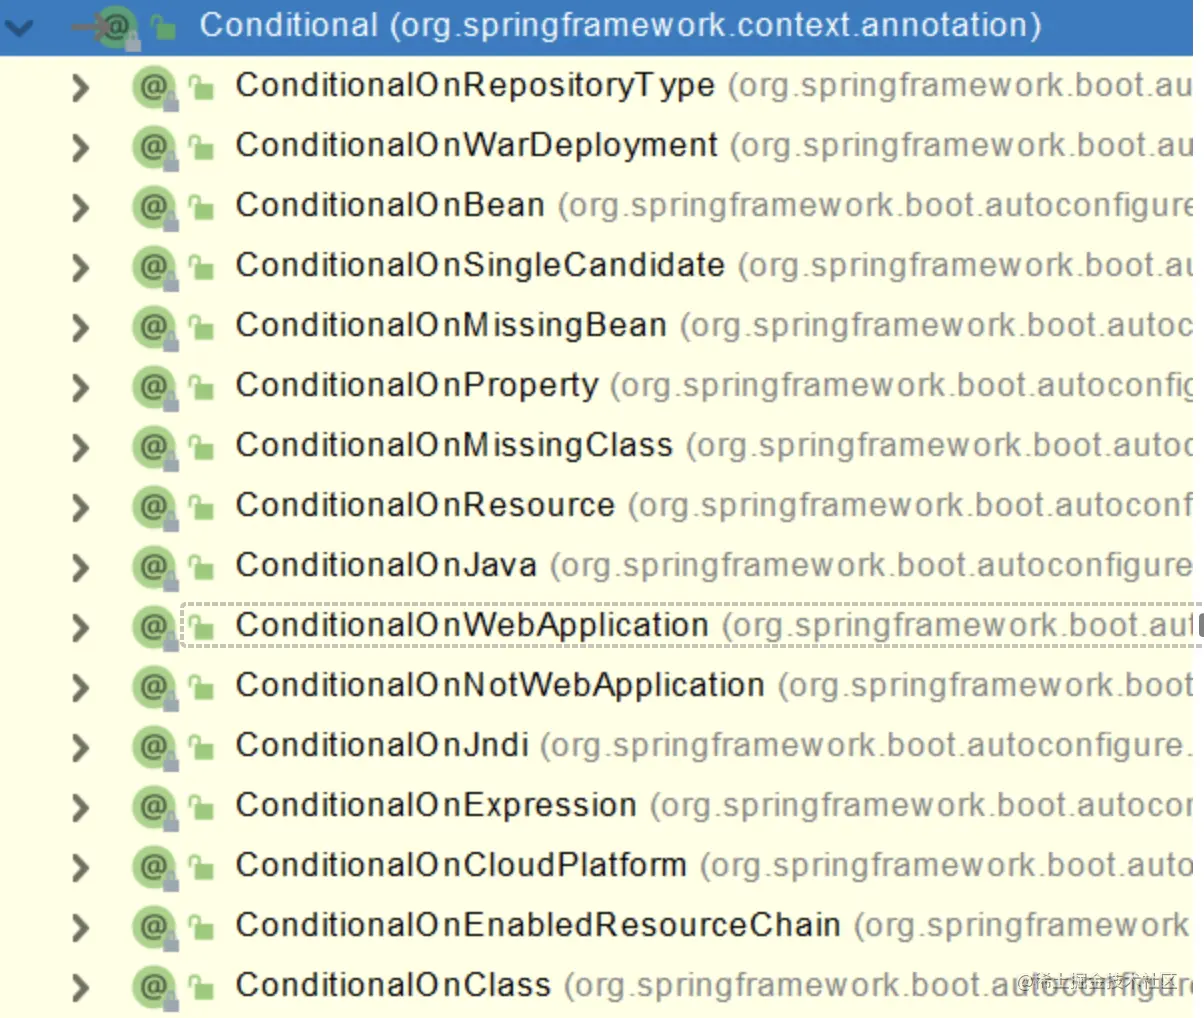Viewport: 1204px width, 1018px height.
Task: Click the @ icon beside ConditionalOnEnabledResourceChain
Action: point(155,928)
